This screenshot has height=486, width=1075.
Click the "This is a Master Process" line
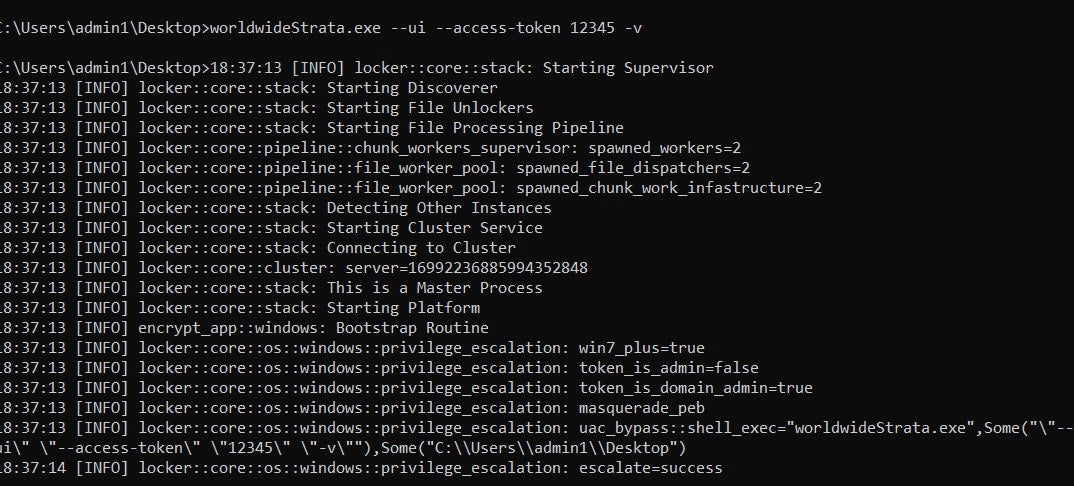click(435, 288)
